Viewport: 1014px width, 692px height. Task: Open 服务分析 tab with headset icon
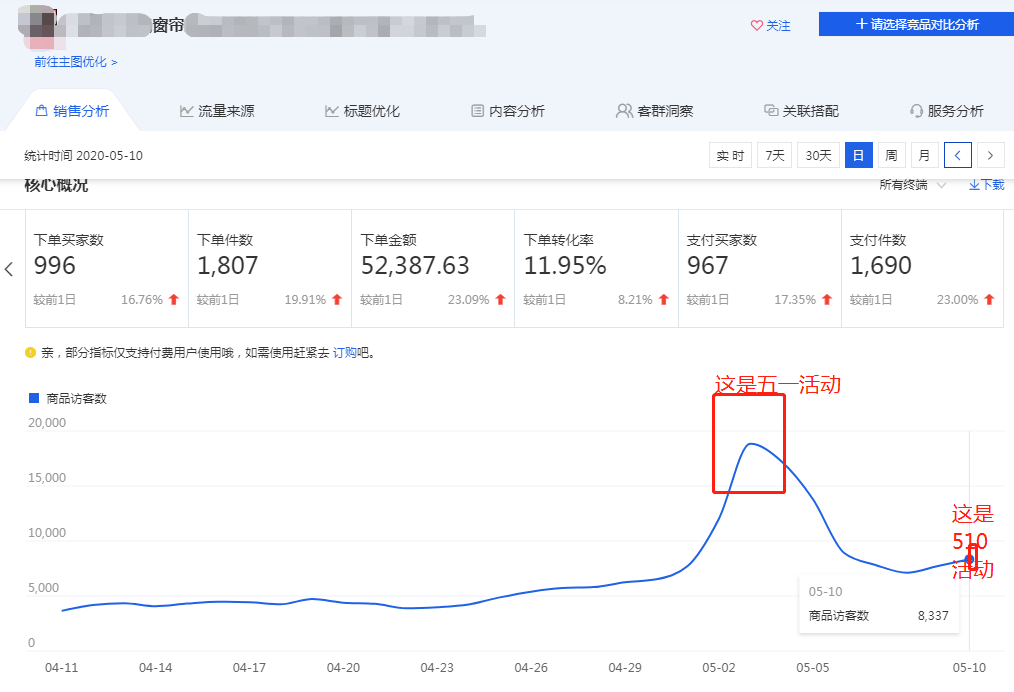[x=946, y=111]
